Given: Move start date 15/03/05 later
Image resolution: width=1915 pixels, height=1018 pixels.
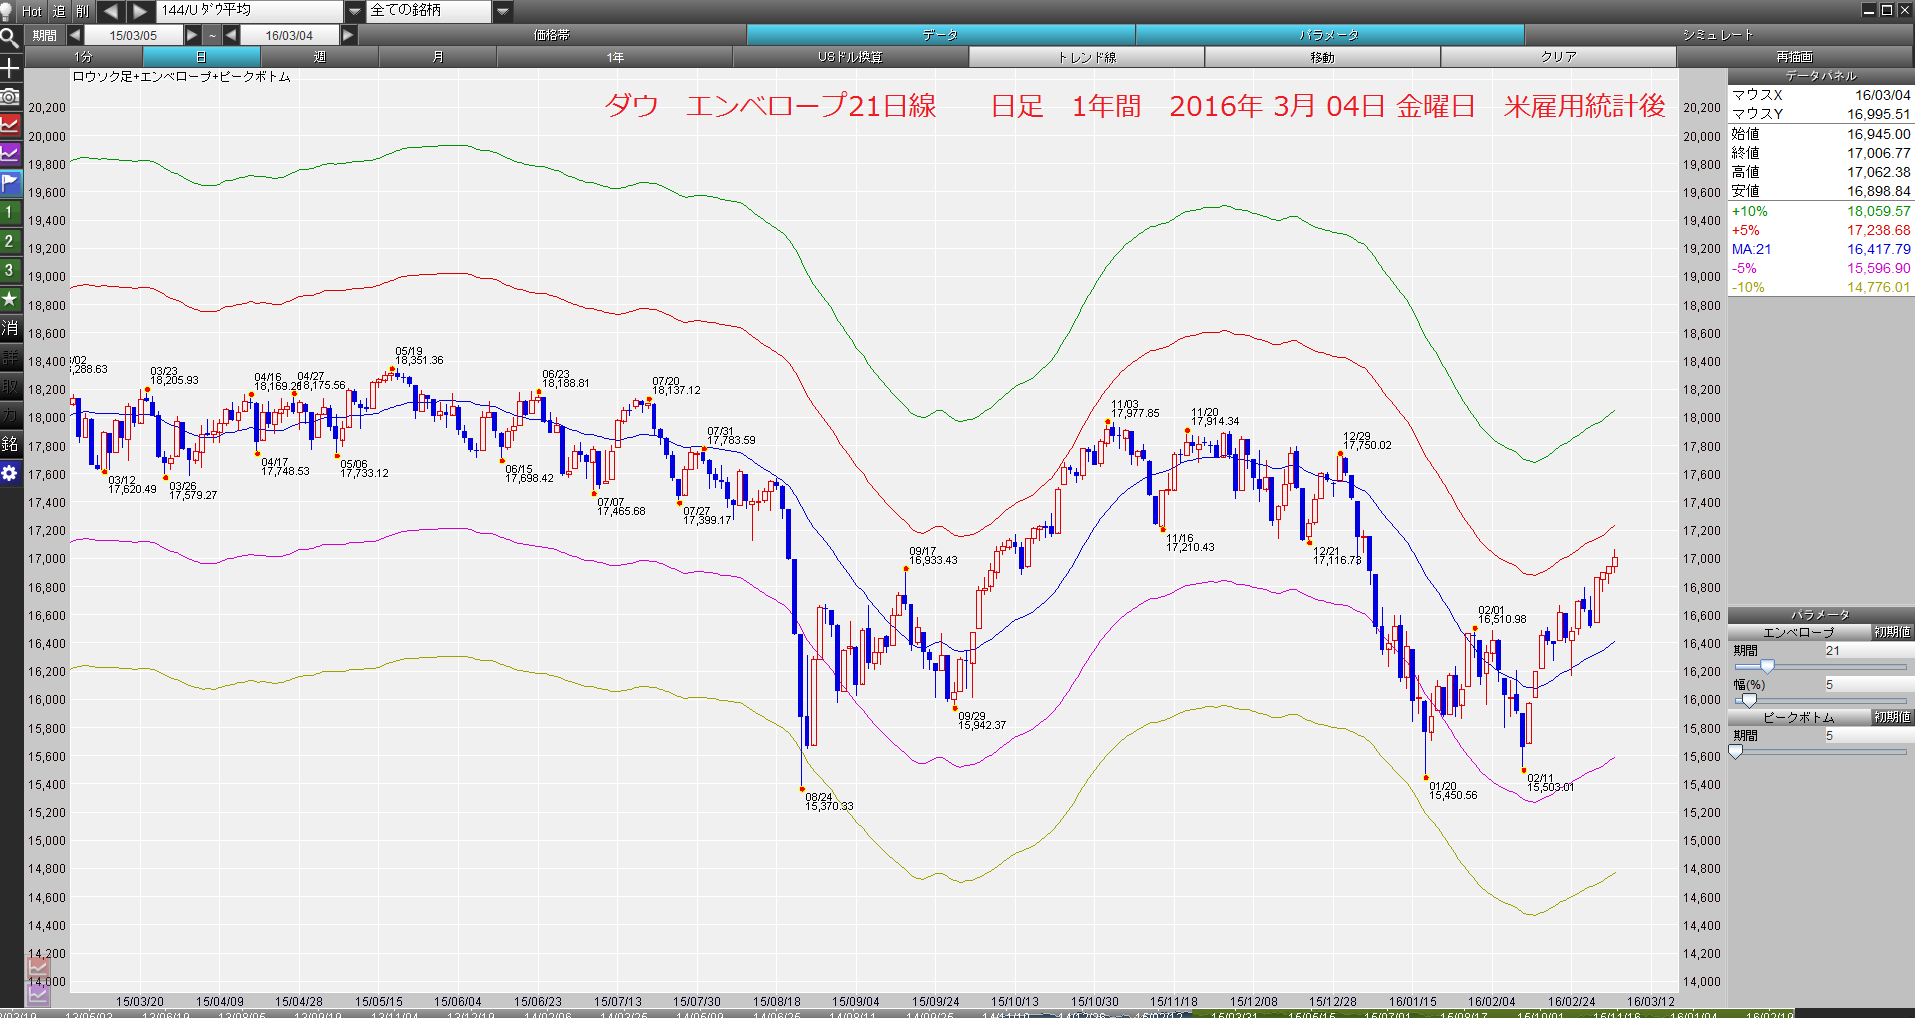Looking at the screenshot, I should (193, 35).
